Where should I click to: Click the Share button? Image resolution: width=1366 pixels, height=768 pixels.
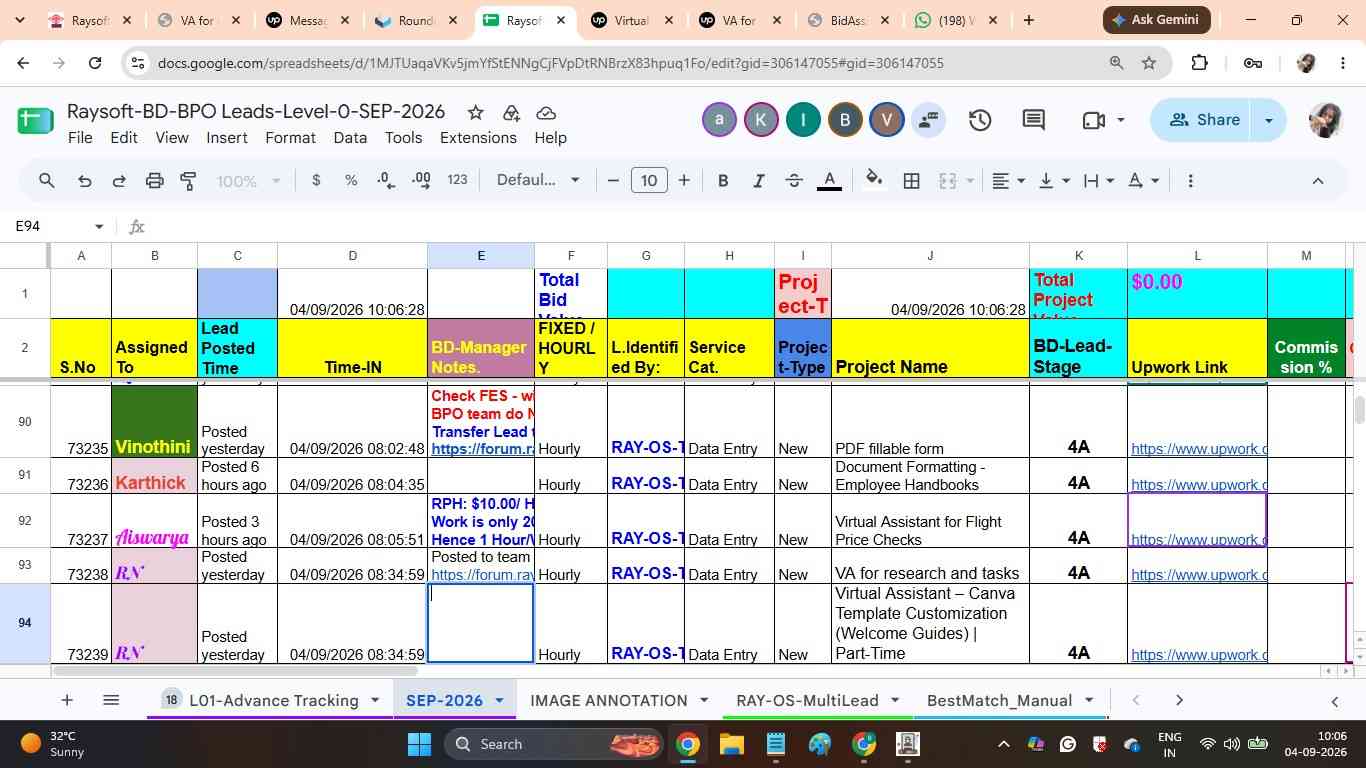pos(1204,120)
